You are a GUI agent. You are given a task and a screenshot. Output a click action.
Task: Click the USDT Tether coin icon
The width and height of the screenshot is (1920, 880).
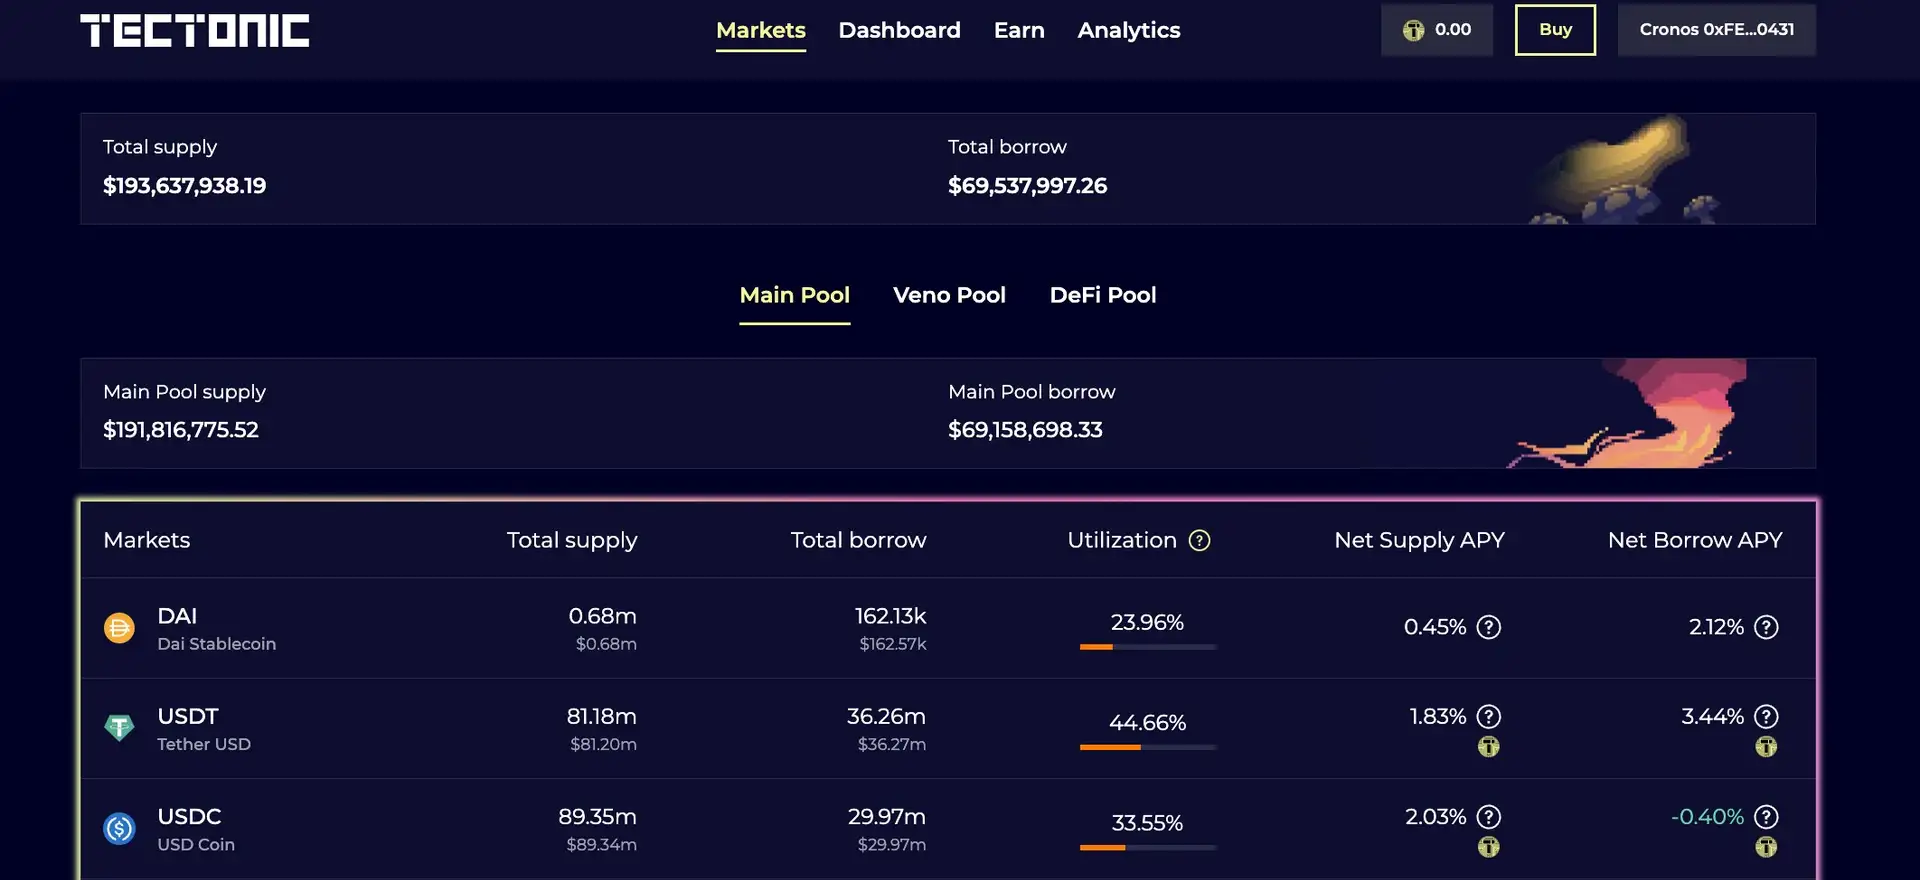point(119,728)
